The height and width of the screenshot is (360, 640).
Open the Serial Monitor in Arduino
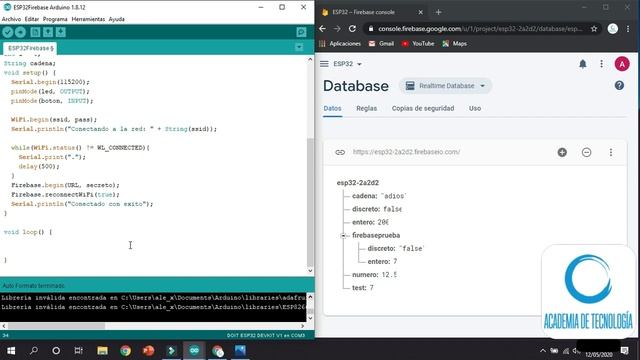point(301,32)
